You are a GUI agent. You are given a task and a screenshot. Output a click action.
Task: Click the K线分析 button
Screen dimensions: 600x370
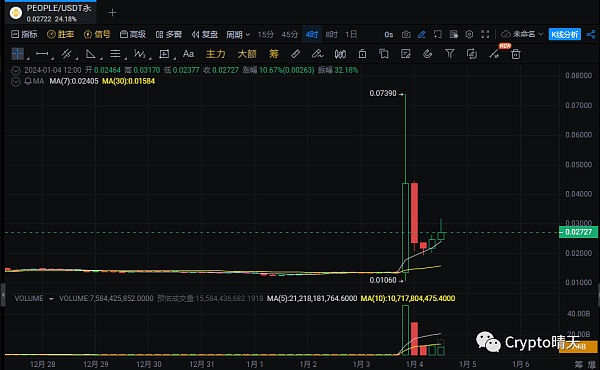565,34
